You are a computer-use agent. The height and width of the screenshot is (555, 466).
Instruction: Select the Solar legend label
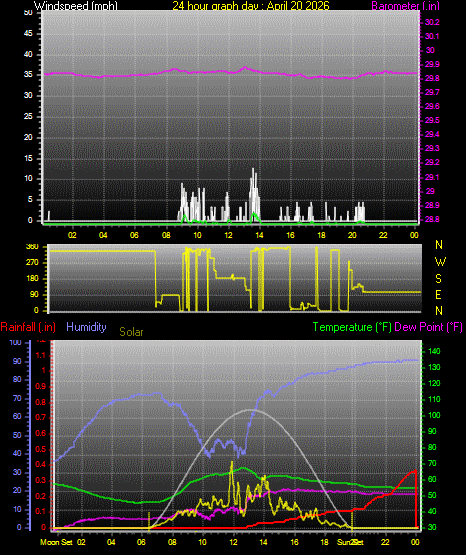[x=131, y=332]
